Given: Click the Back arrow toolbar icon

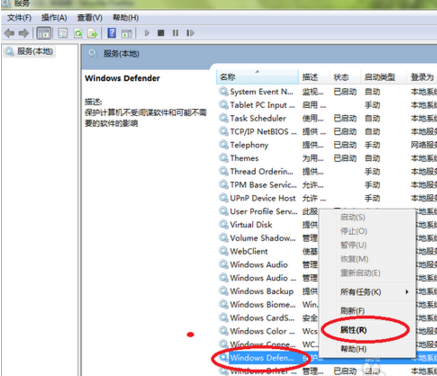Looking at the screenshot, I should pos(9,33).
